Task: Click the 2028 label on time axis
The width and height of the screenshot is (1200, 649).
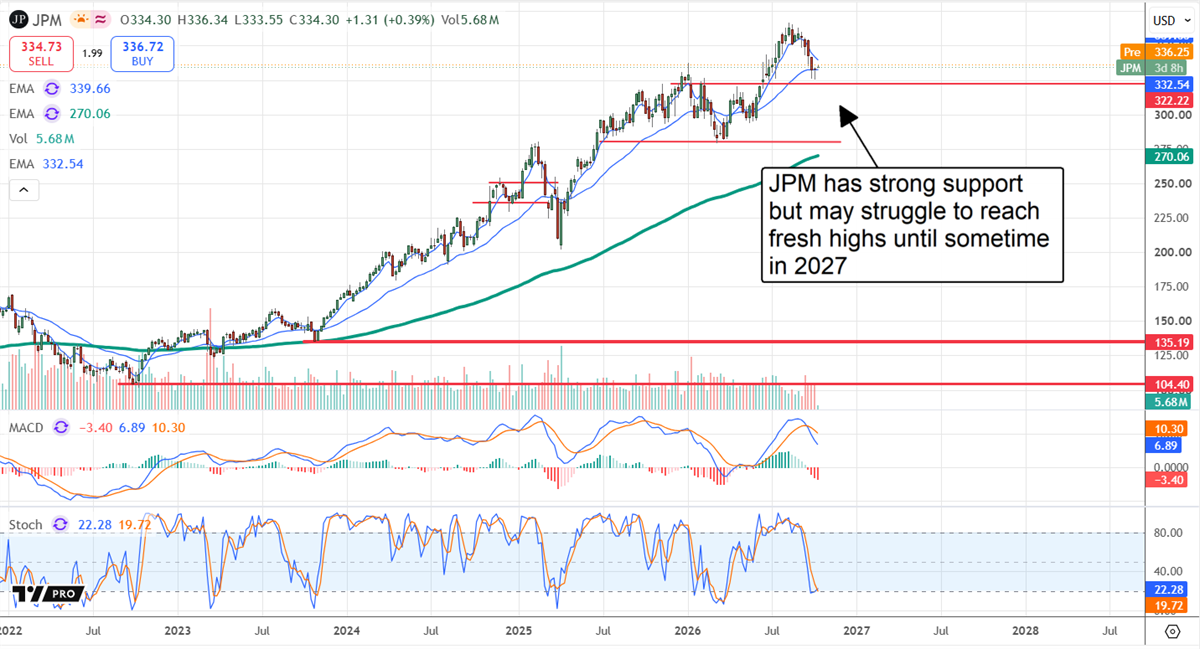Action: click(x=1027, y=631)
